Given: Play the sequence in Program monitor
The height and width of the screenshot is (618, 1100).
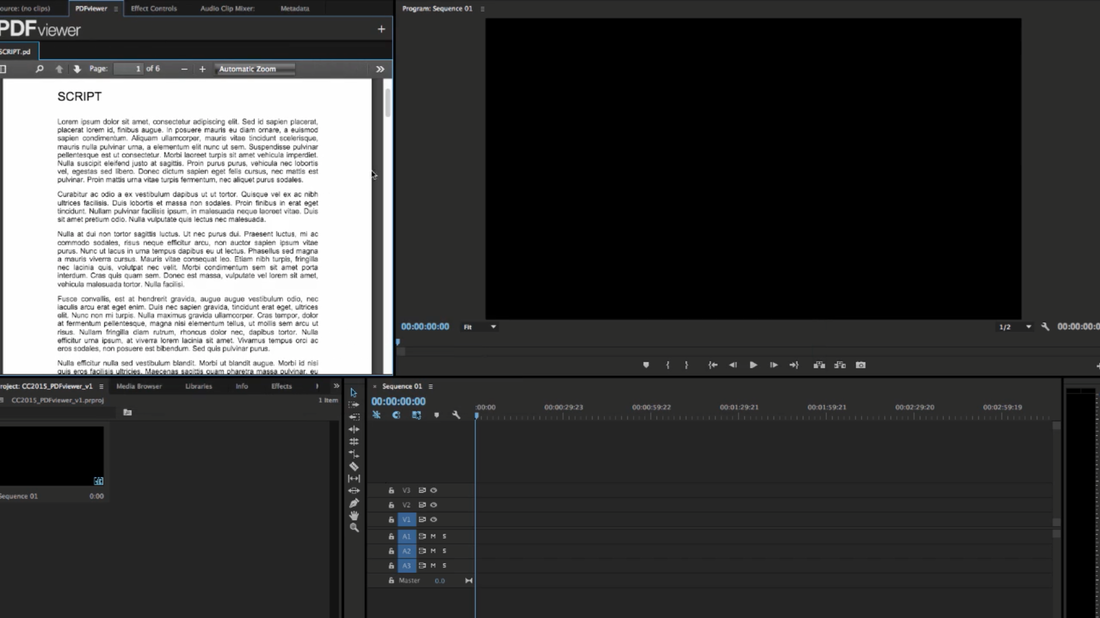Looking at the screenshot, I should pos(753,365).
